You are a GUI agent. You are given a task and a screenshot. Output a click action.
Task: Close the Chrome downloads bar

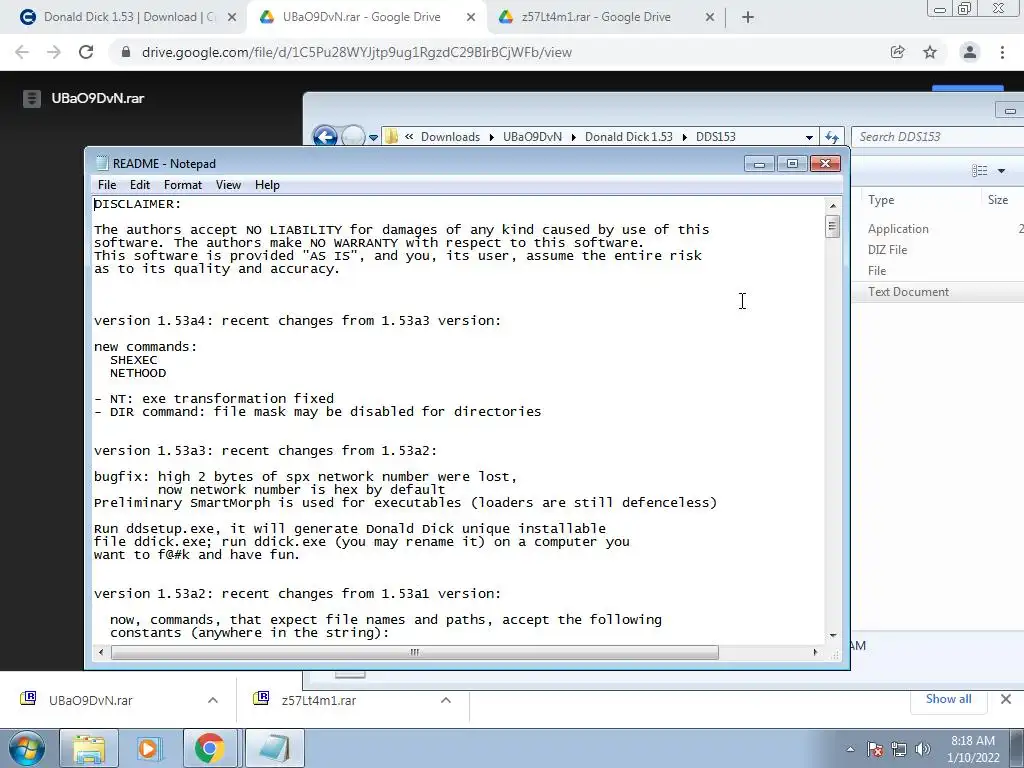[1006, 699]
